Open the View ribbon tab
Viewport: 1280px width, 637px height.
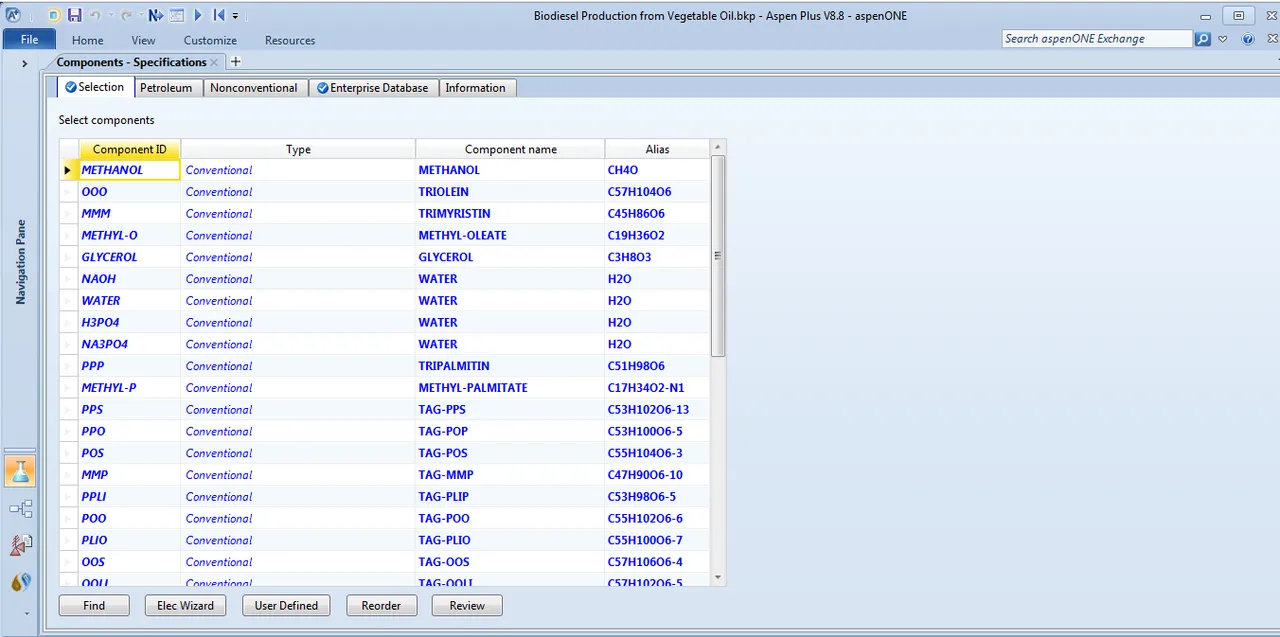143,40
